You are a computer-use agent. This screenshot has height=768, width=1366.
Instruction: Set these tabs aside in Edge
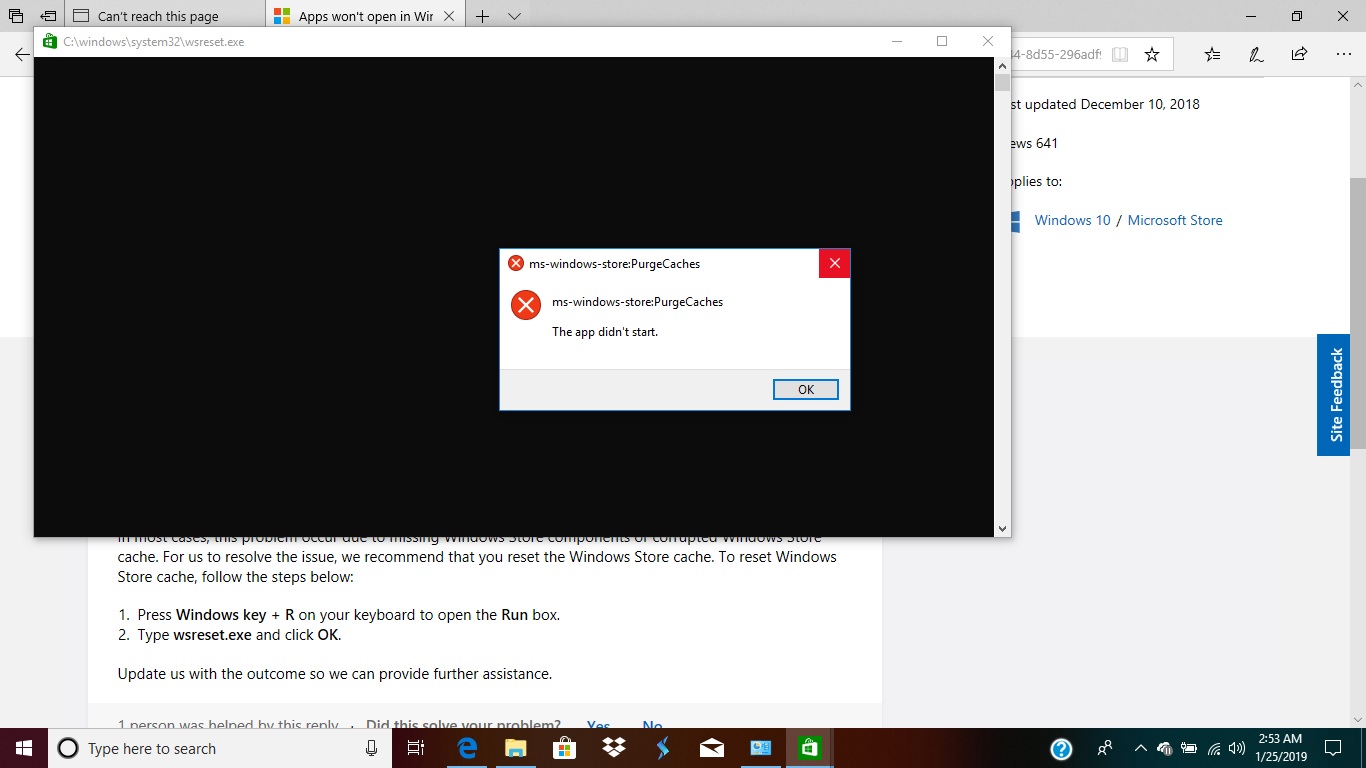pyautogui.click(x=48, y=16)
